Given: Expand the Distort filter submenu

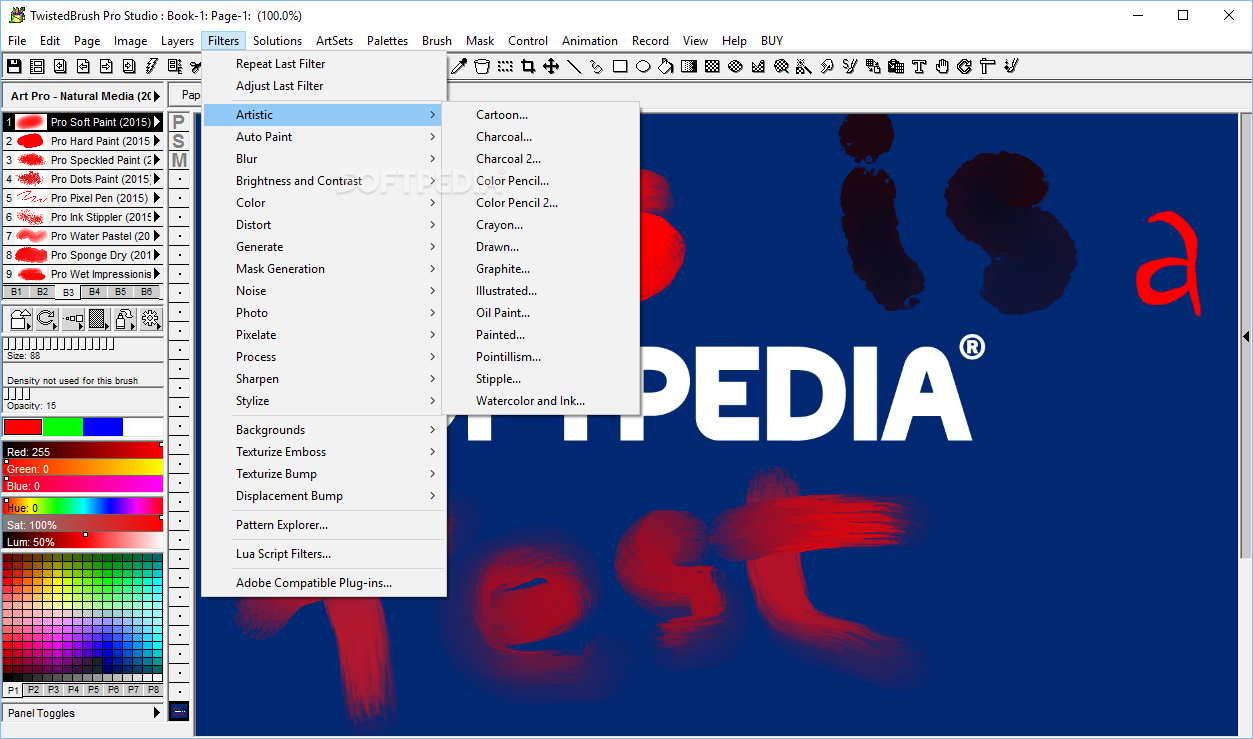Looking at the screenshot, I should 323,225.
